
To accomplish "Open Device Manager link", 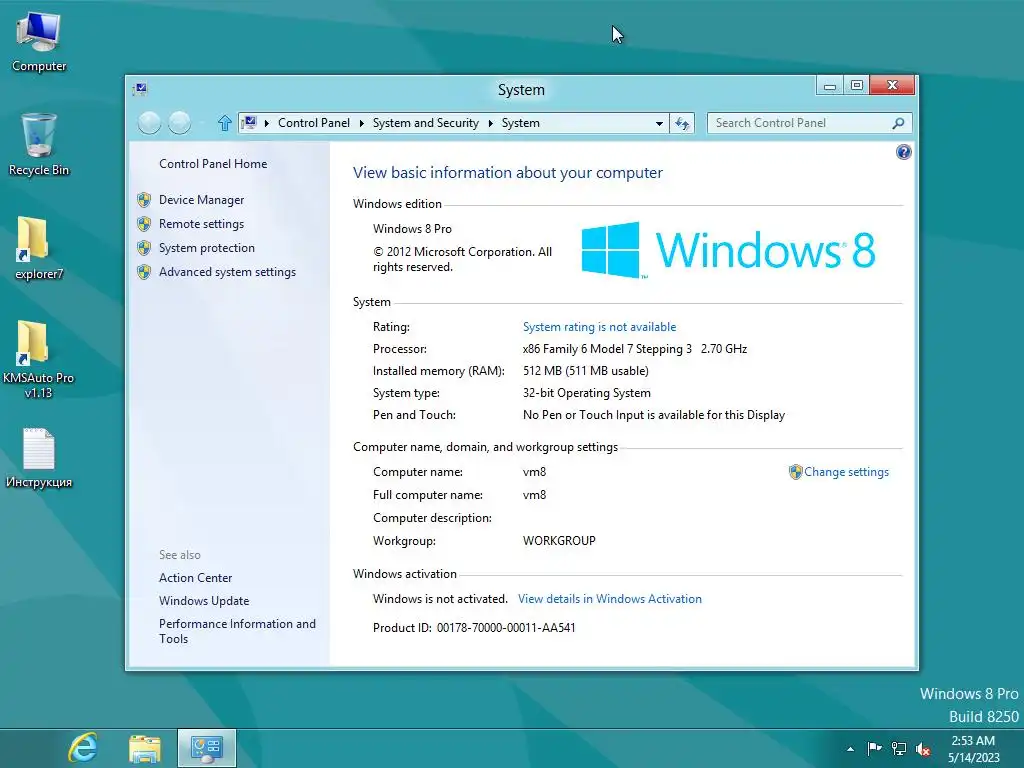I will [201, 200].
